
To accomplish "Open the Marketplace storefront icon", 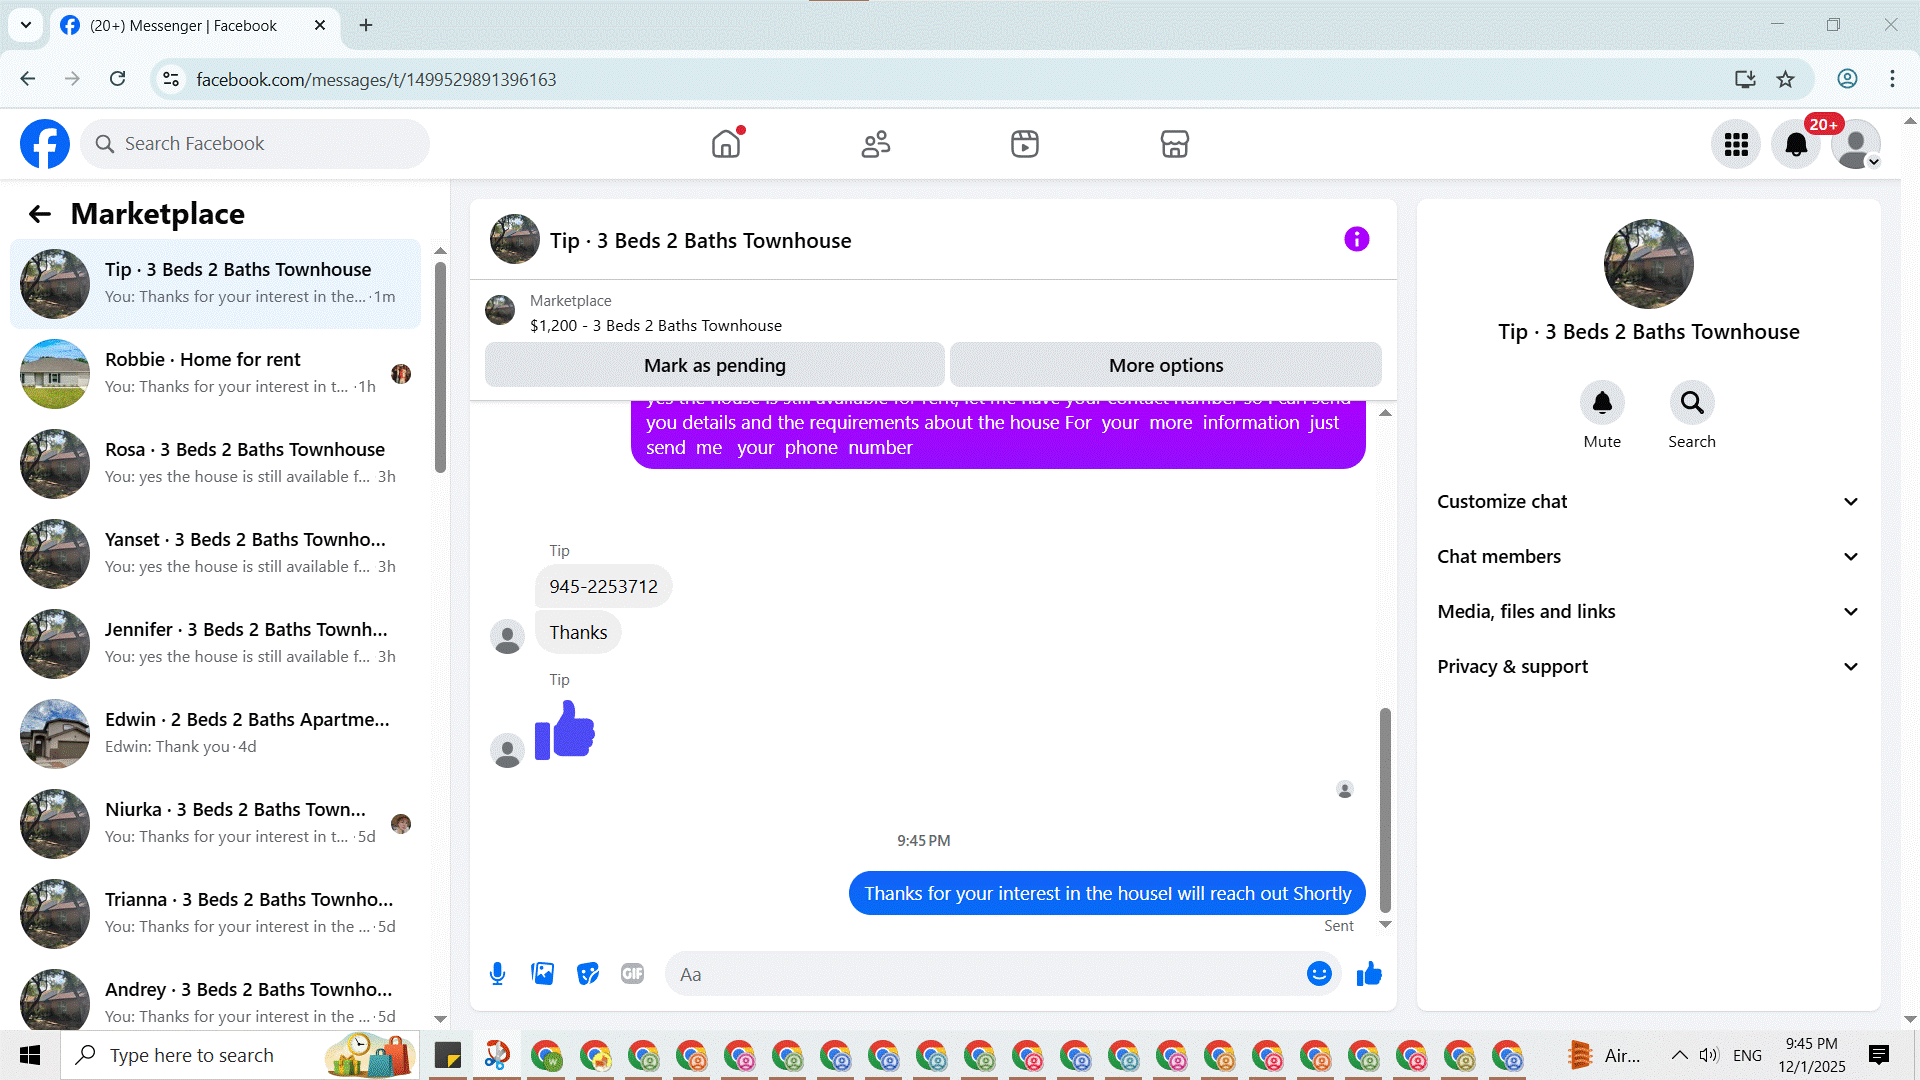I will (x=1175, y=144).
